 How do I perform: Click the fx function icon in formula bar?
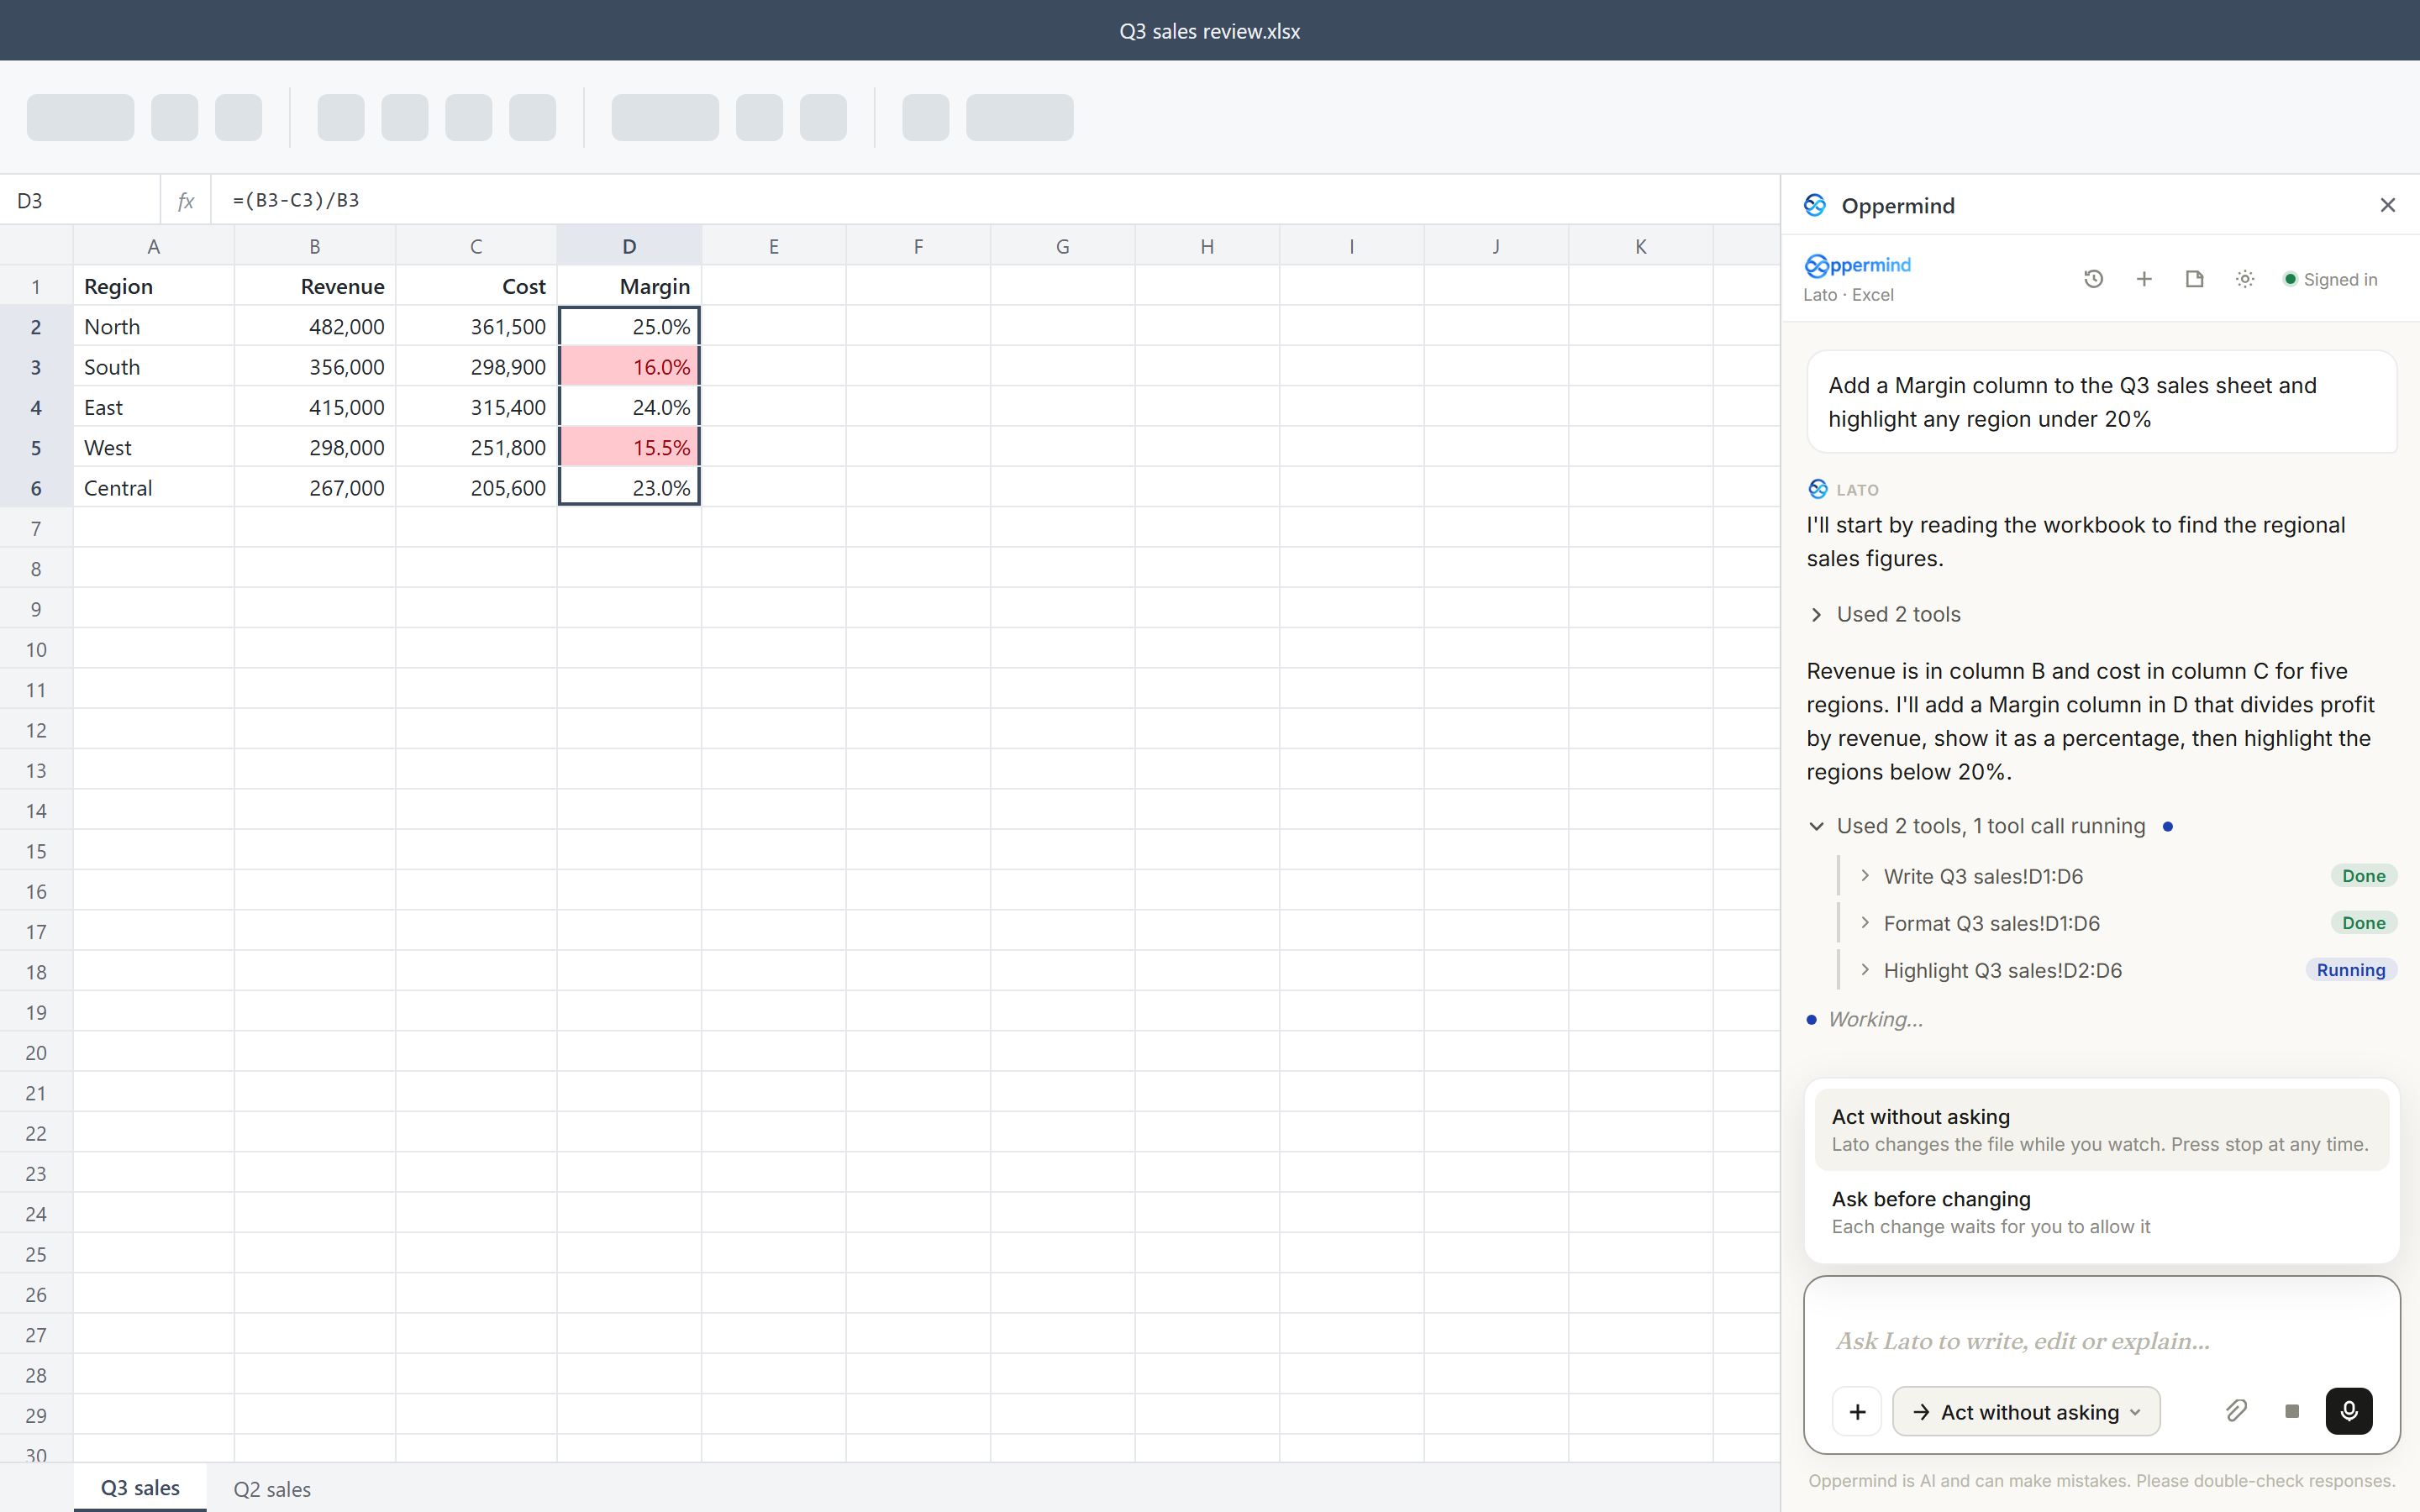(186, 201)
